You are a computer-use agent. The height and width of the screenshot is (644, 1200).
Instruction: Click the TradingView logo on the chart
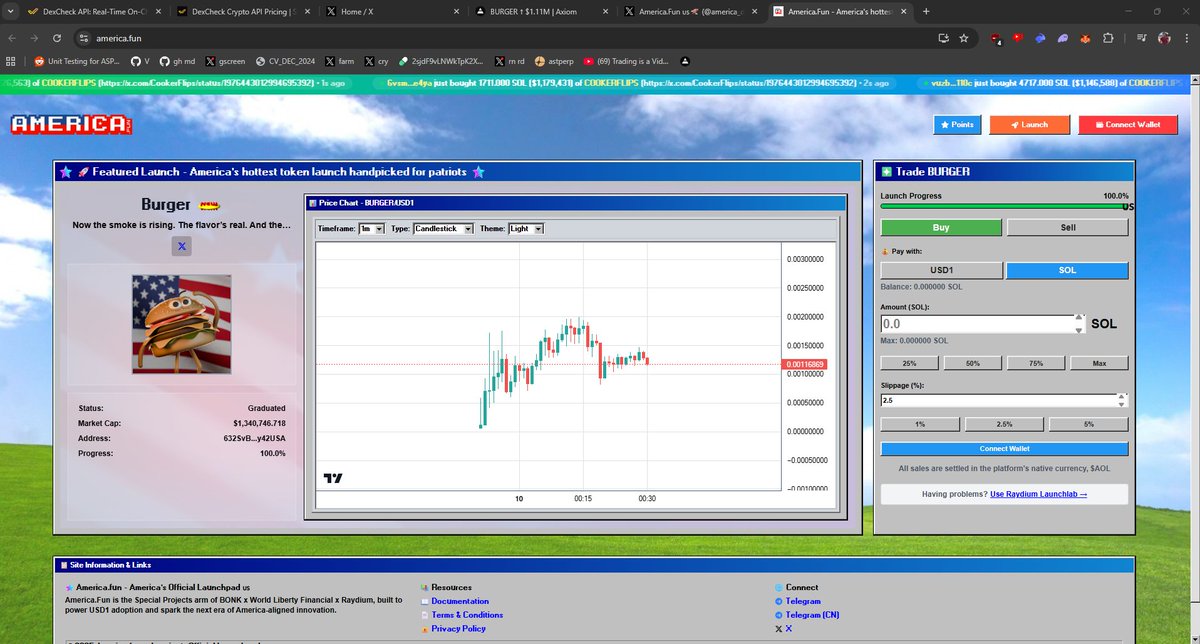tap(333, 478)
